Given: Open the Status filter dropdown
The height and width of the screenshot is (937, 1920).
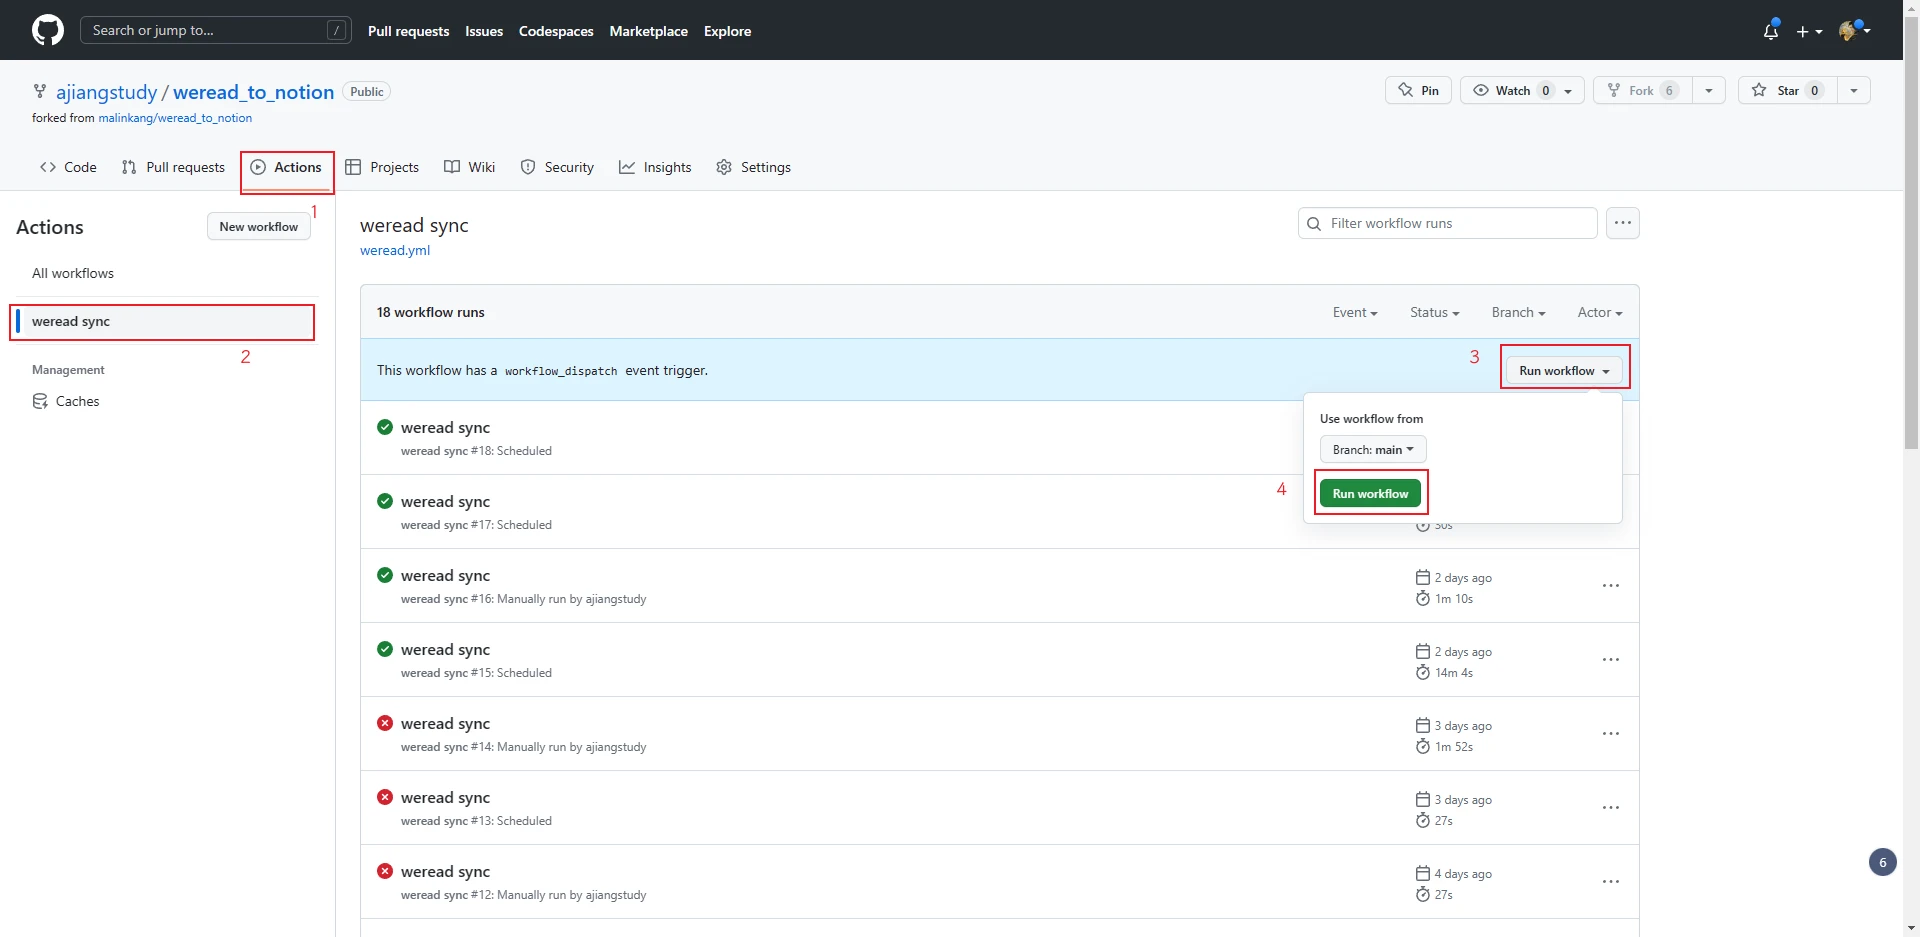Looking at the screenshot, I should [x=1435, y=312].
